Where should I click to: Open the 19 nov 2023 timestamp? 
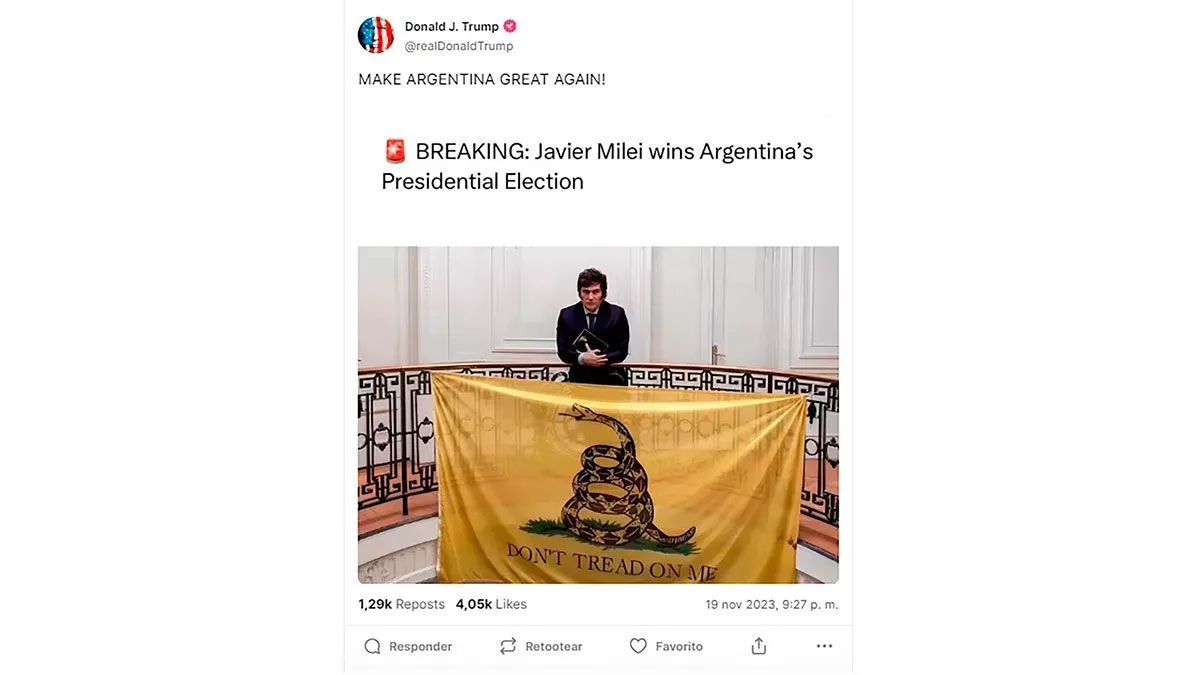point(772,604)
